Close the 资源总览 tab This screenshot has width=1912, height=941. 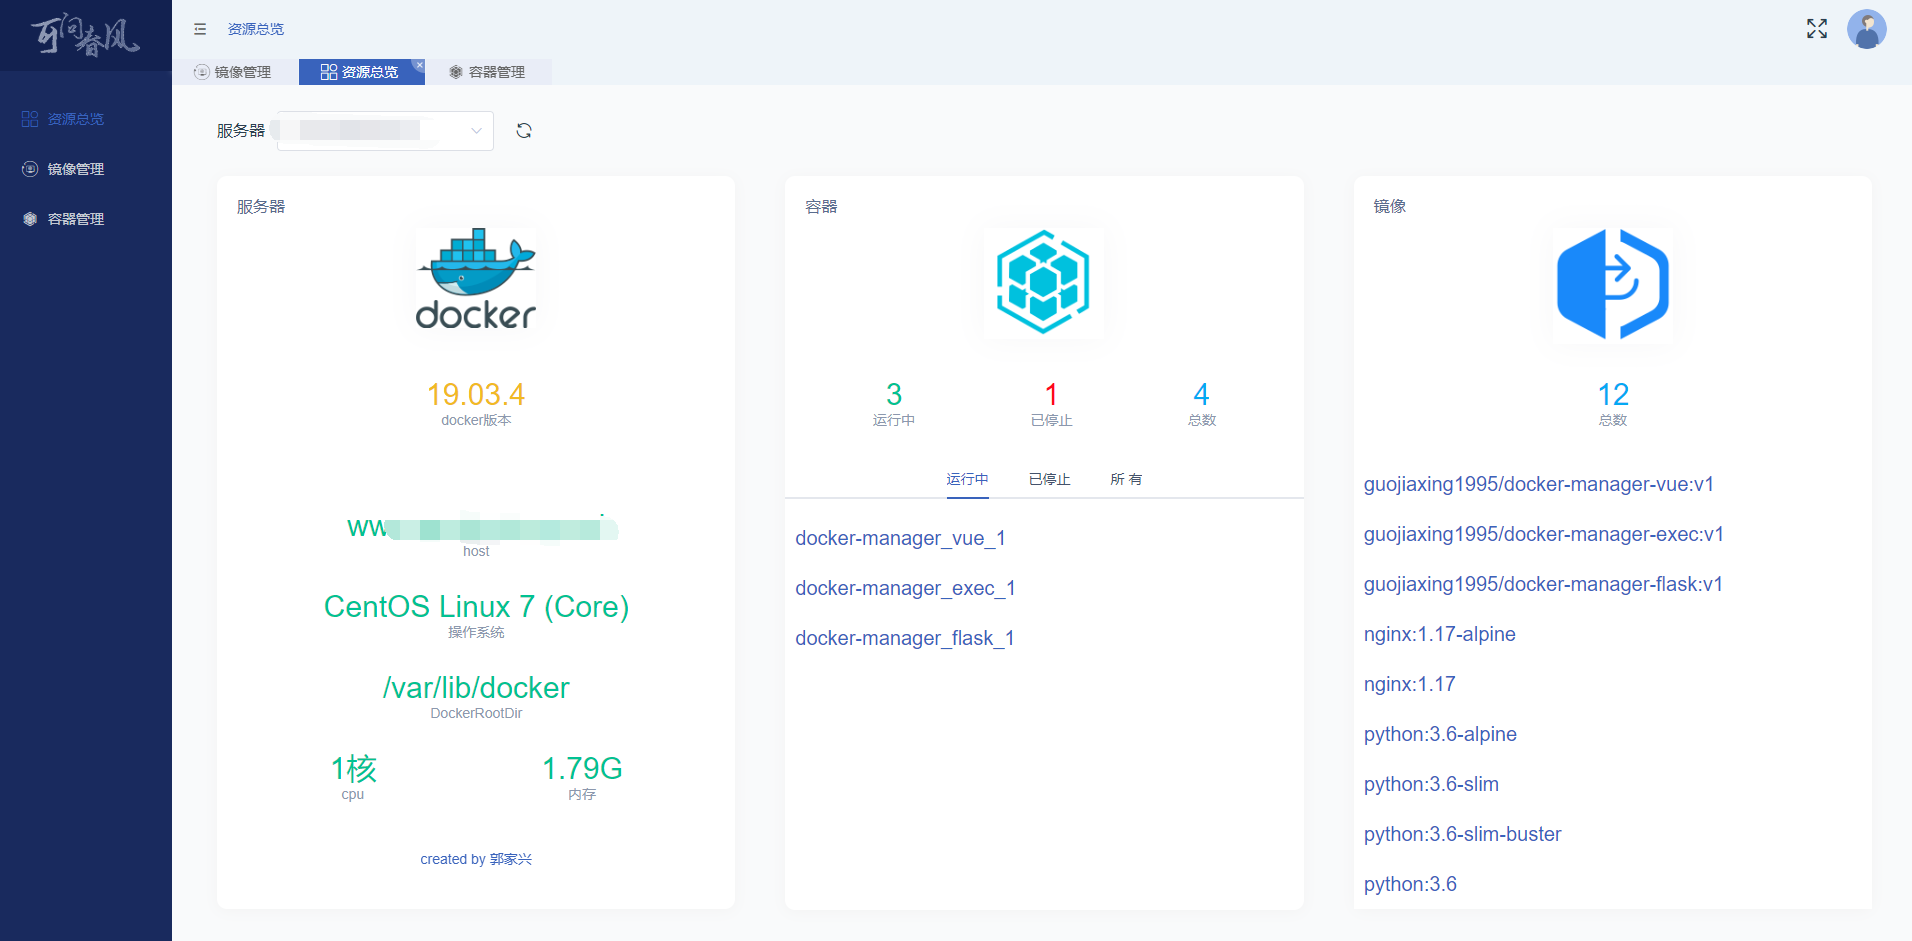tap(419, 65)
